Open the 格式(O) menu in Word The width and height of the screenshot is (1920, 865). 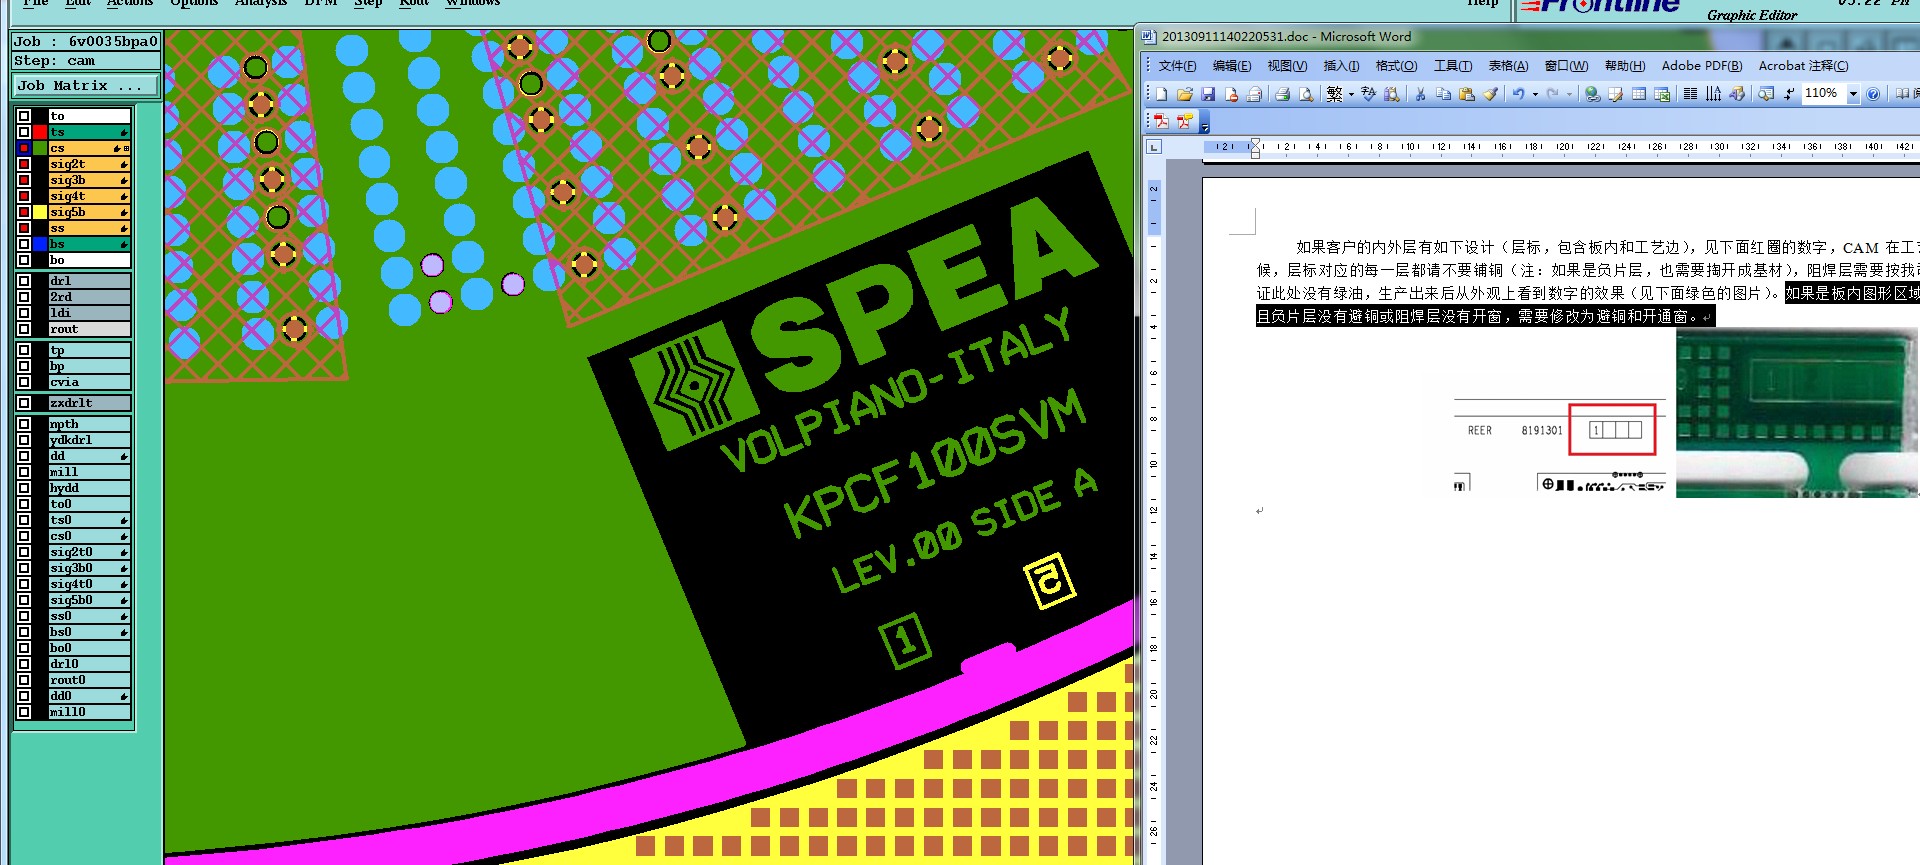click(1396, 66)
